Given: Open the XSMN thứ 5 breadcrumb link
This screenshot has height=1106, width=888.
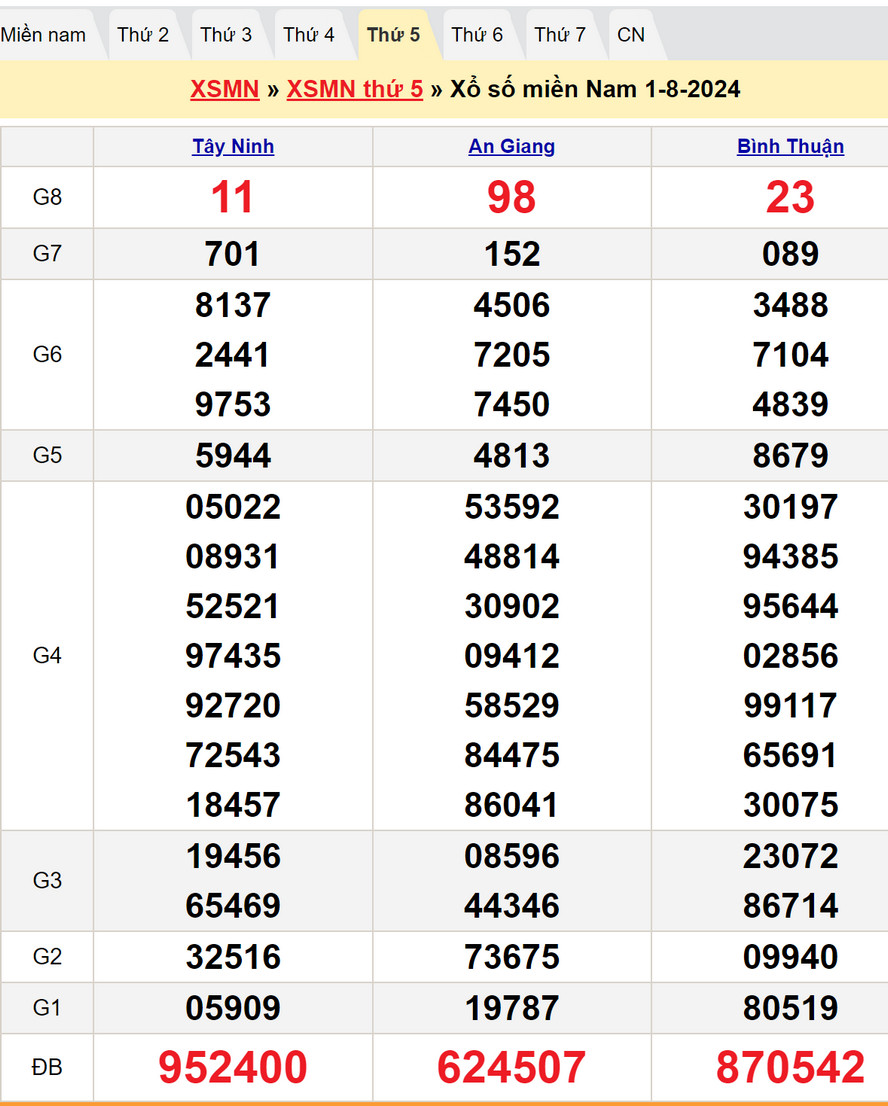Looking at the screenshot, I should pos(355,89).
